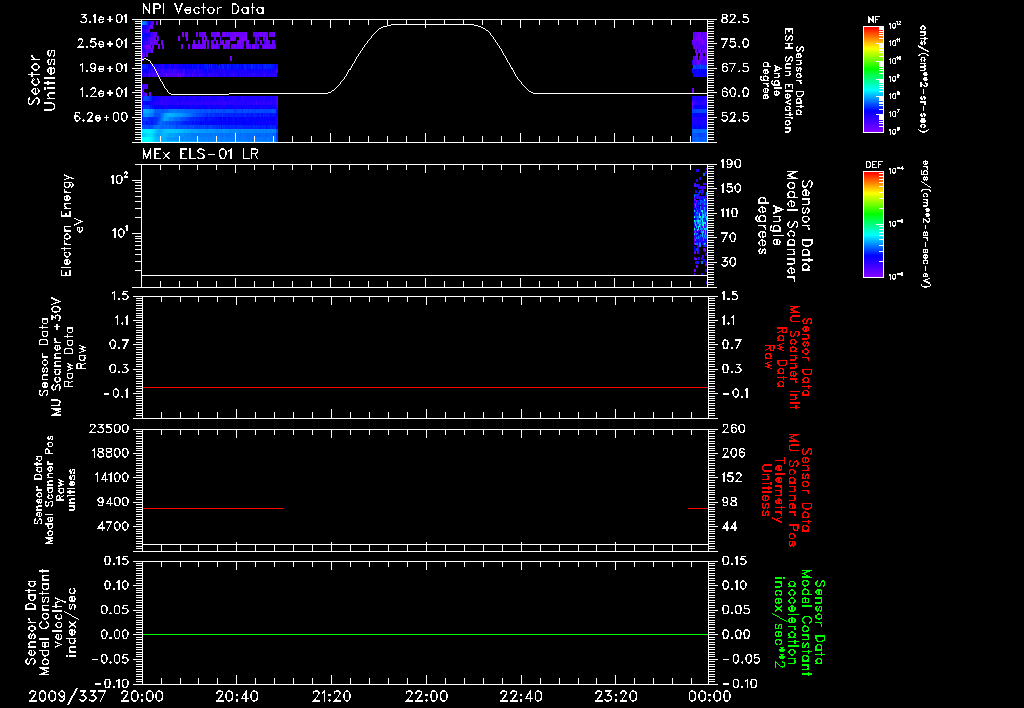Click the '22:00' time axis label
Viewport: 1024px width, 708px height.
tap(426, 696)
